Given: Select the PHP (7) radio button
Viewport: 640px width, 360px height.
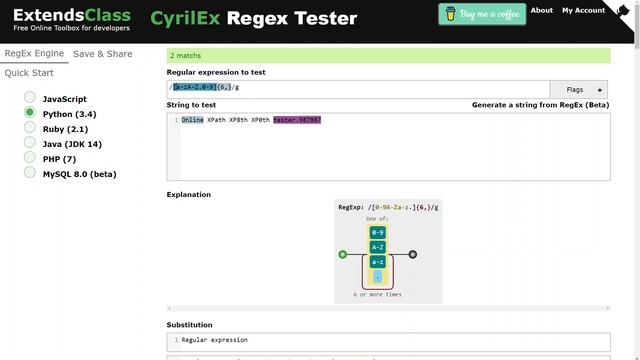Looking at the screenshot, I should point(29,157).
